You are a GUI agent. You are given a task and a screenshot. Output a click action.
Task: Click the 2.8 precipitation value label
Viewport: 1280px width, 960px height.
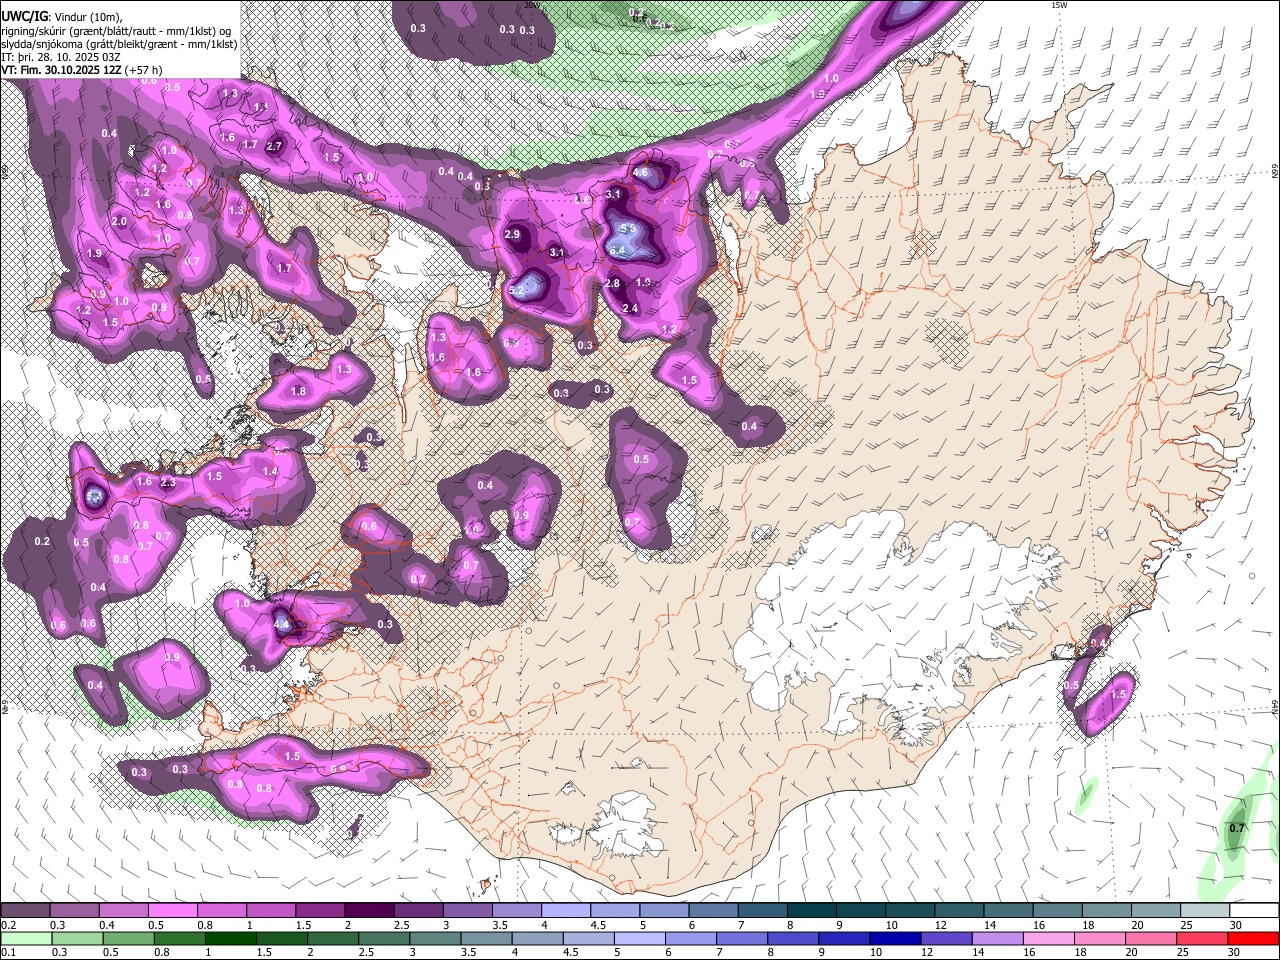point(613,283)
